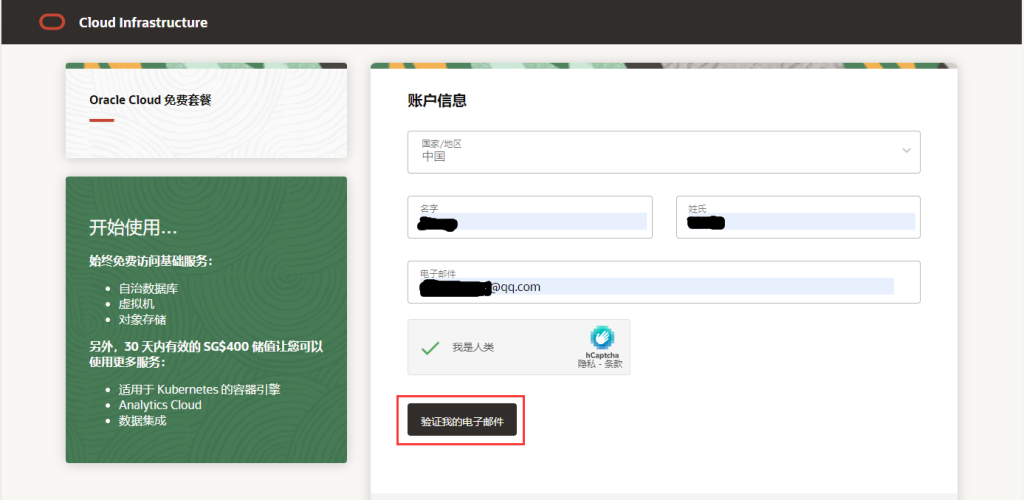Select the 始终免费访问基础服务 text
This screenshot has height=500, width=1024.
pos(151,262)
